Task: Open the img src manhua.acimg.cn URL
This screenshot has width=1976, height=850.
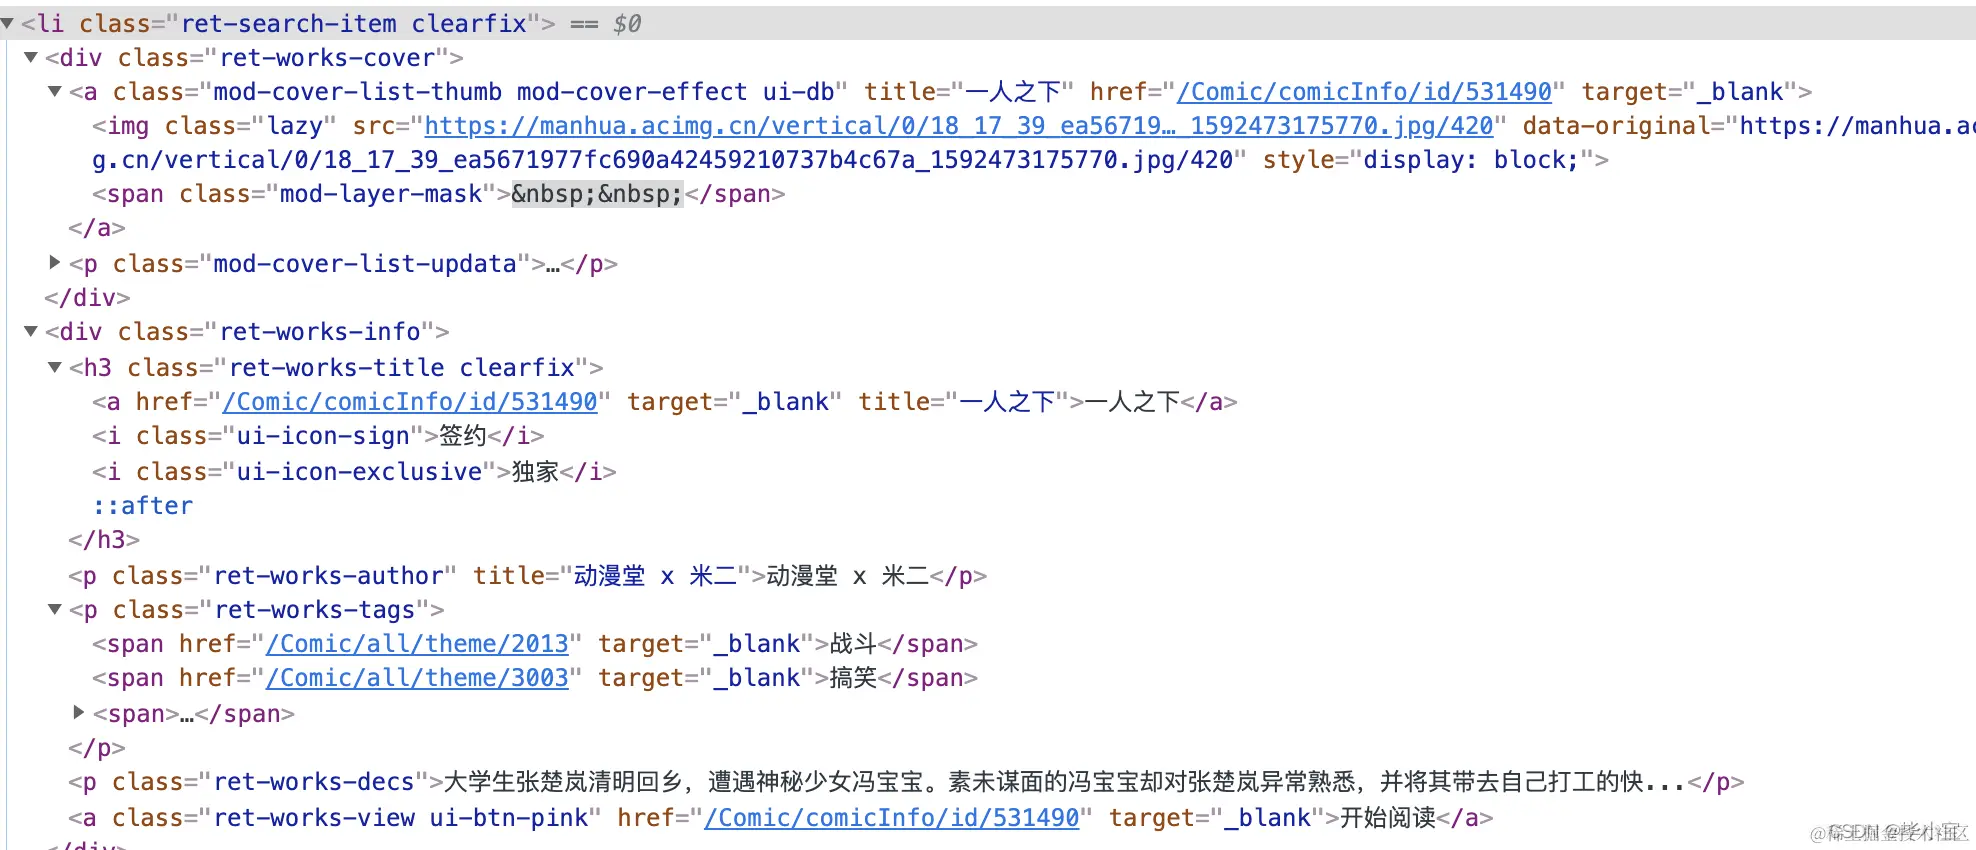Action: [x=959, y=126]
